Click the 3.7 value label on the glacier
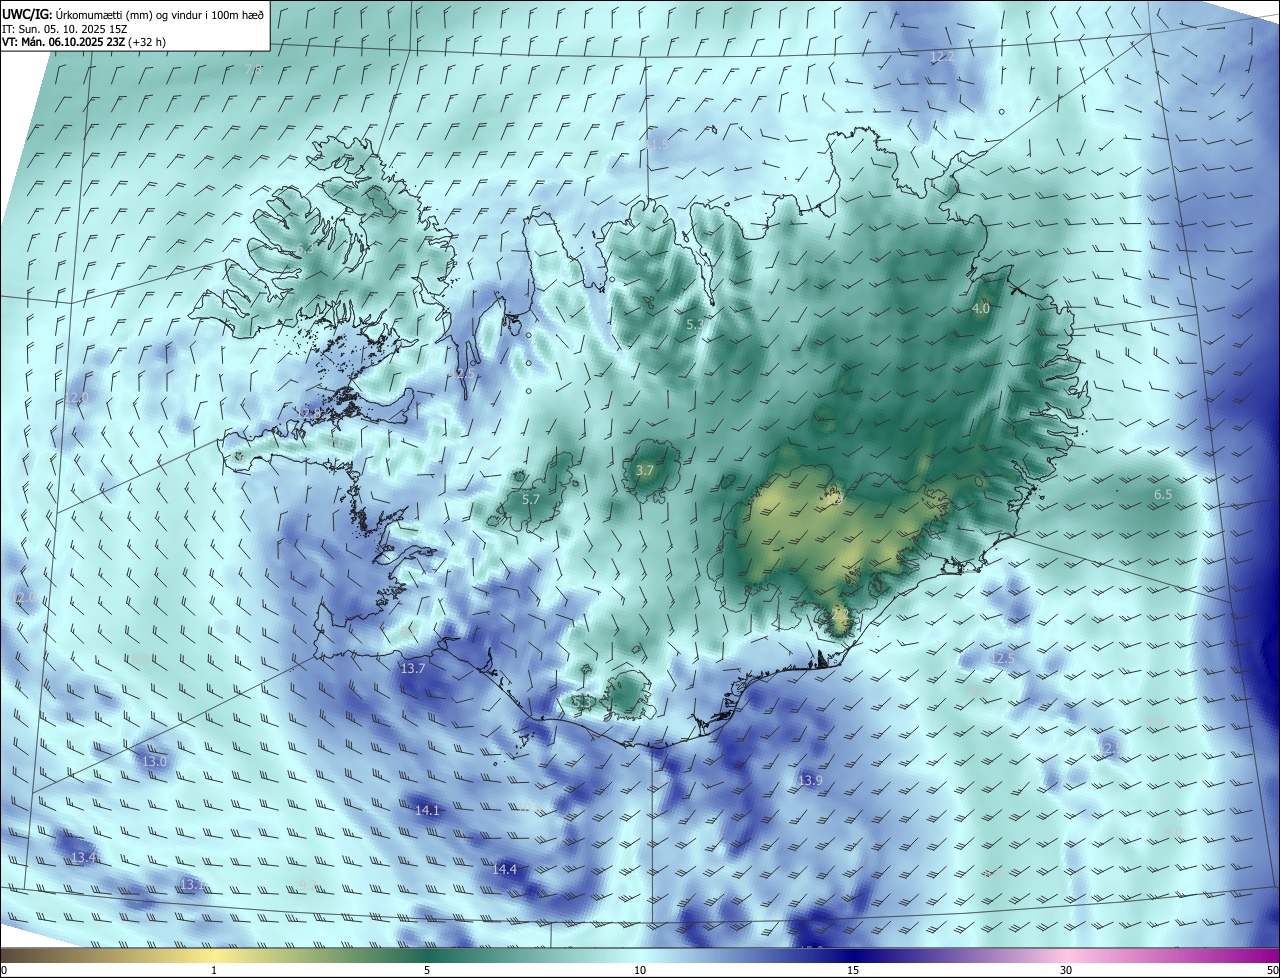Screen dimensions: 1280x978 [645, 470]
